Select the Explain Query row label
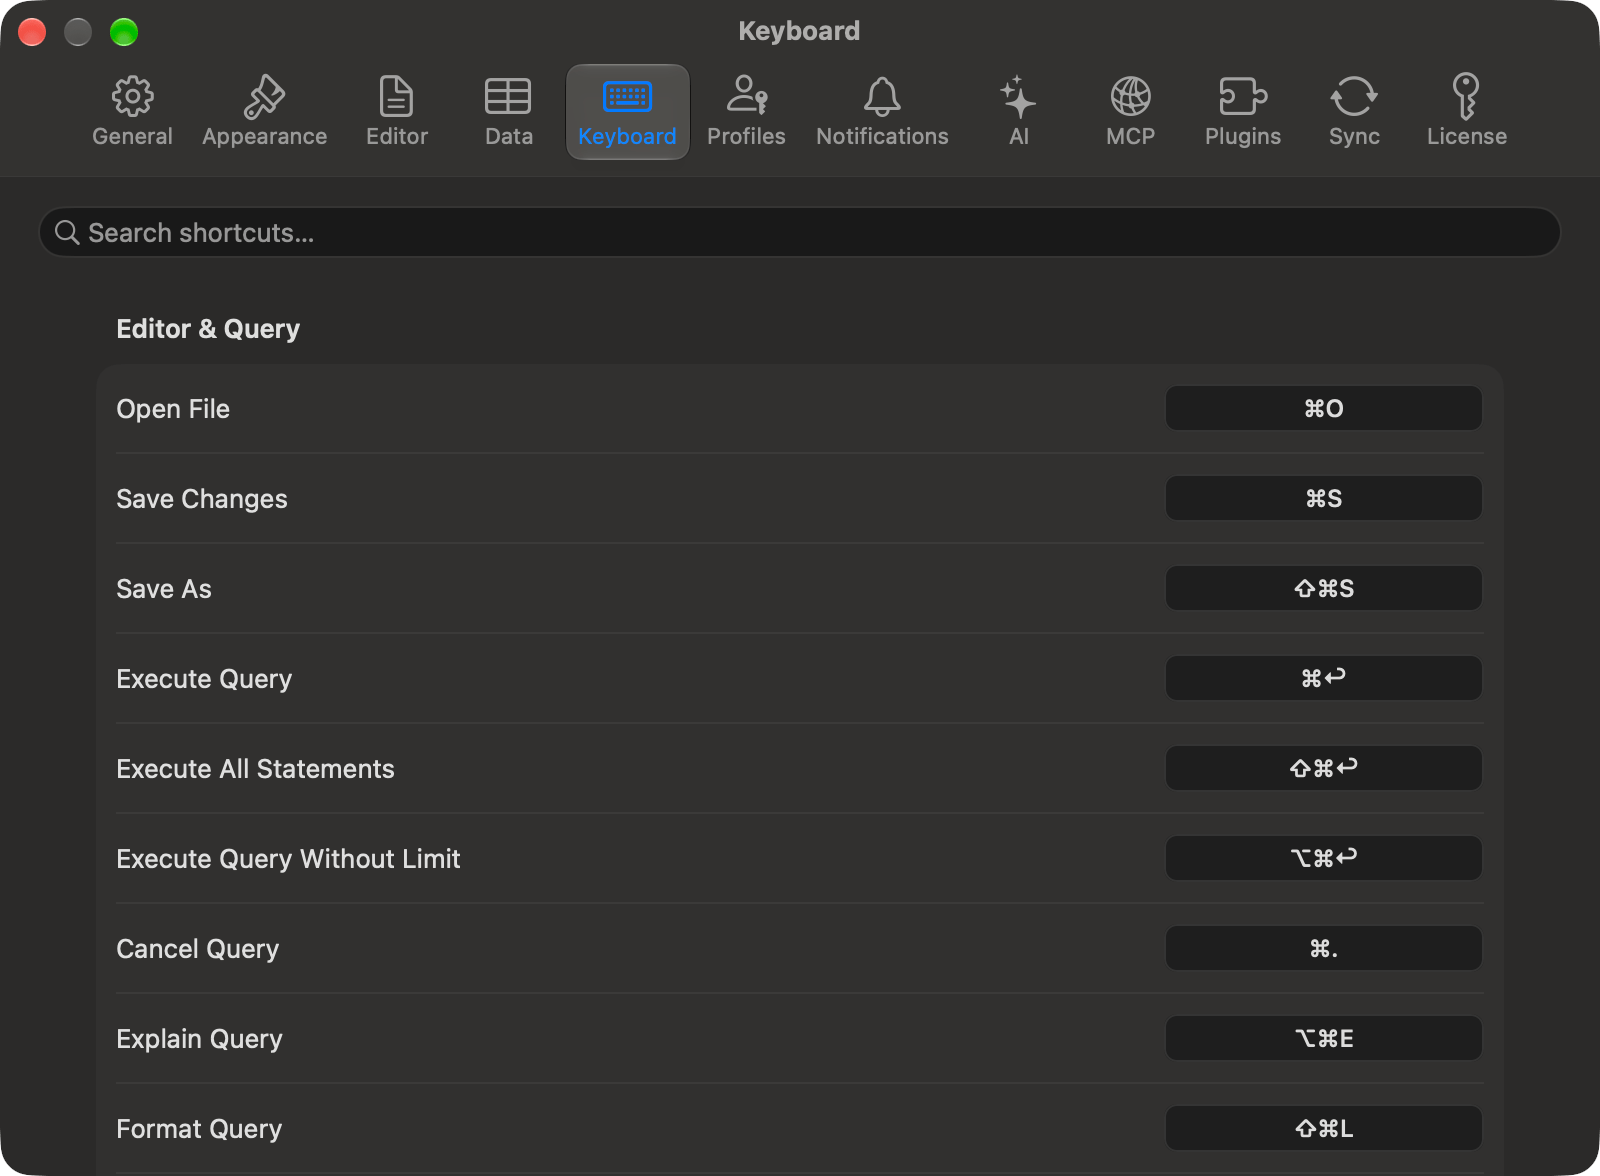This screenshot has height=1176, width=1600. [x=199, y=1039]
